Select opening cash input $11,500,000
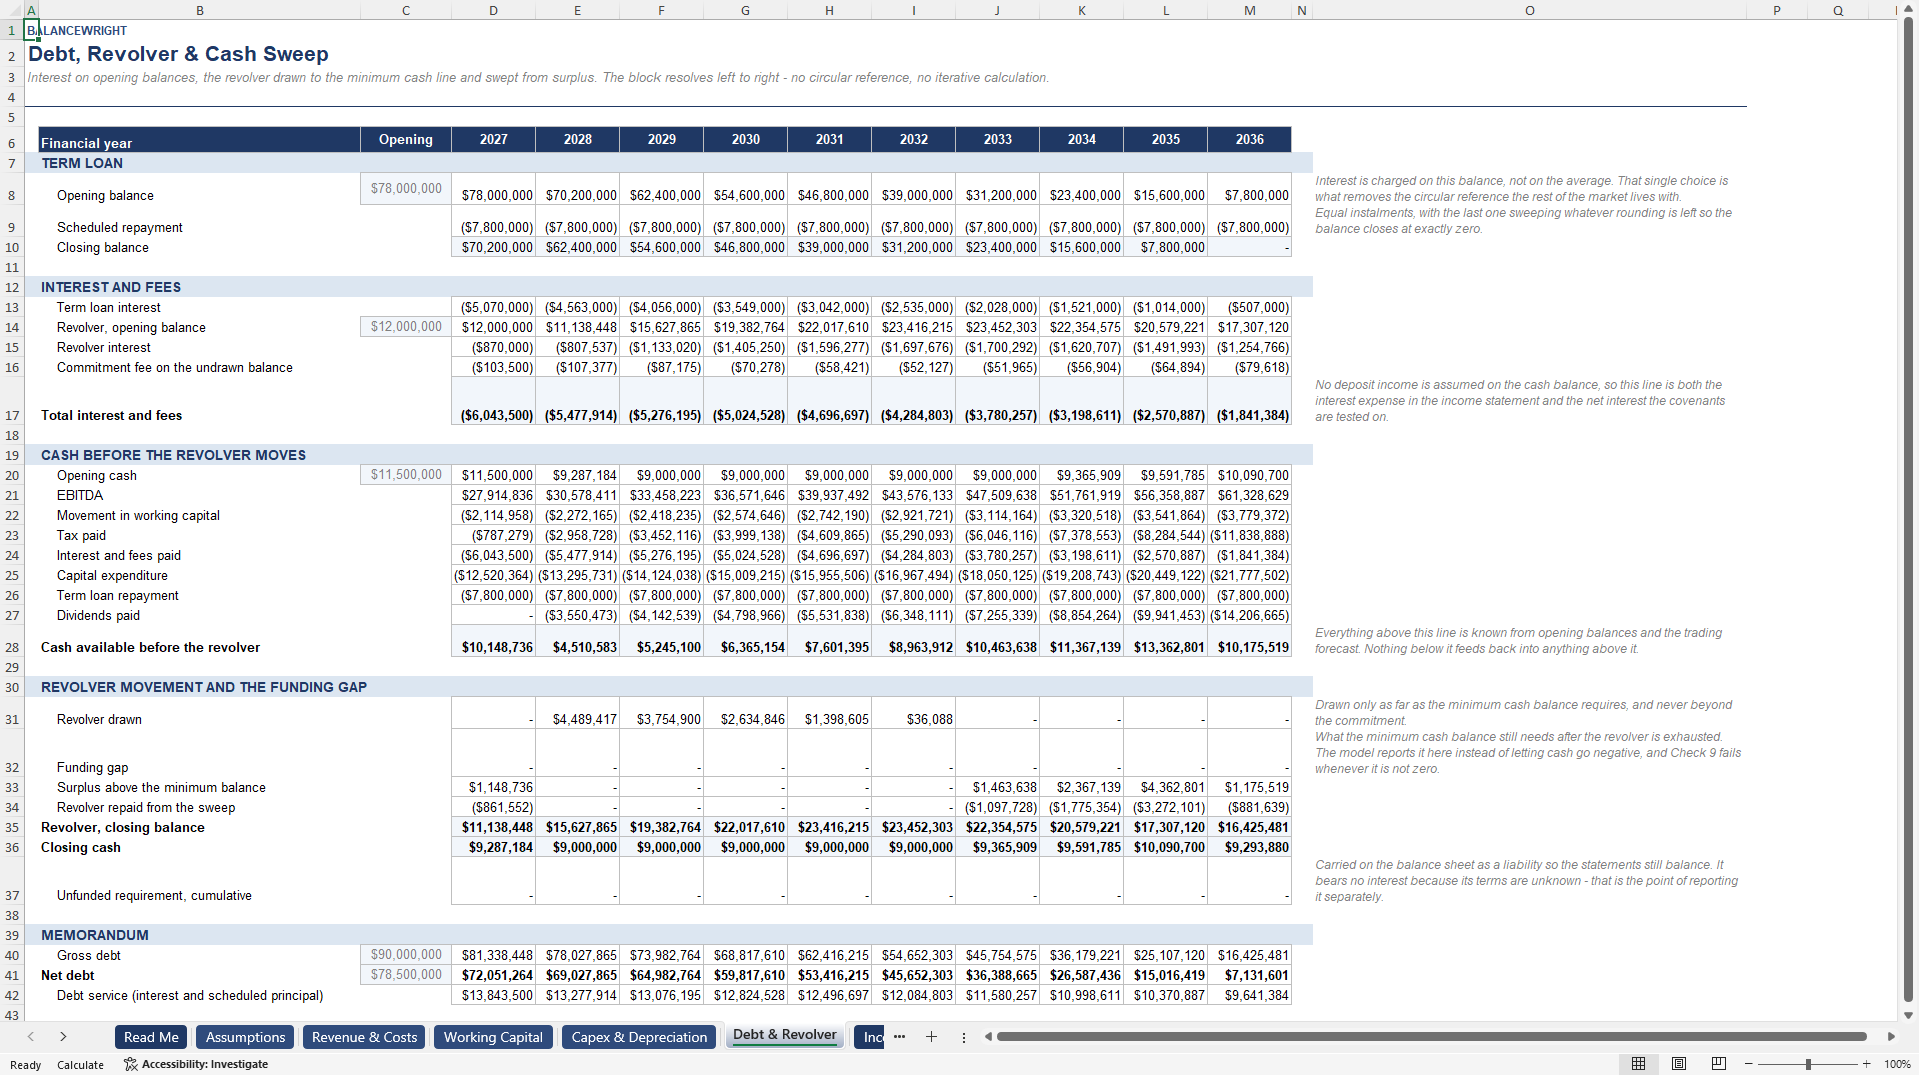This screenshot has width=1919, height=1075. [x=405, y=475]
